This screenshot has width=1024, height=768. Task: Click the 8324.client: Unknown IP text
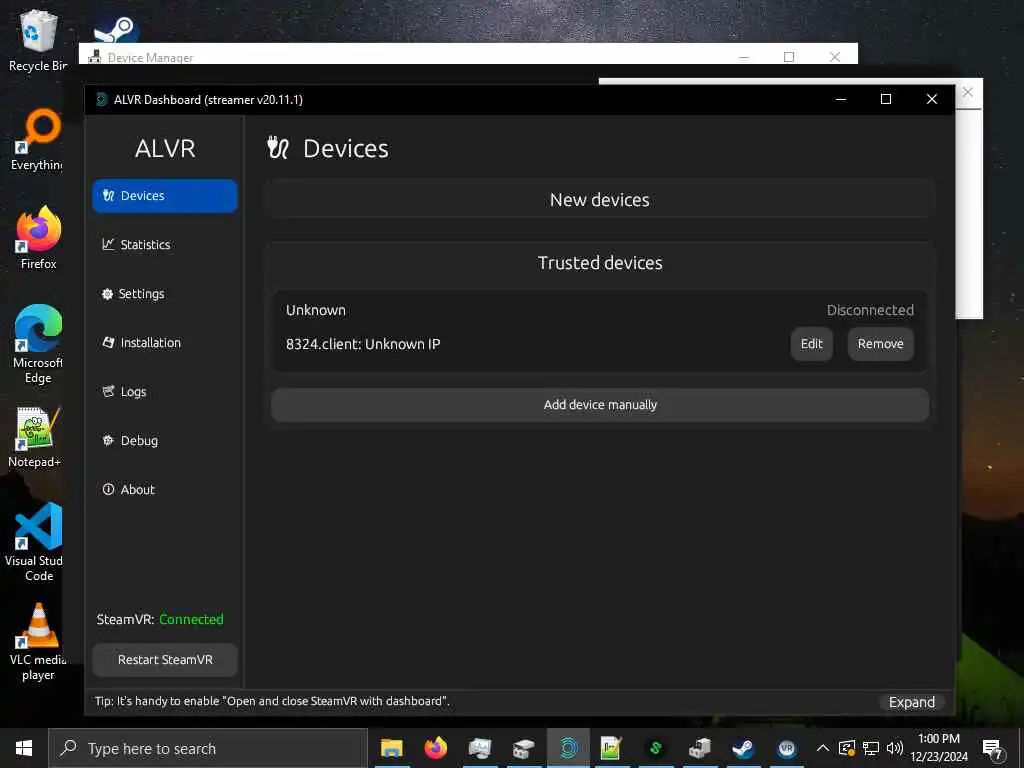point(363,344)
